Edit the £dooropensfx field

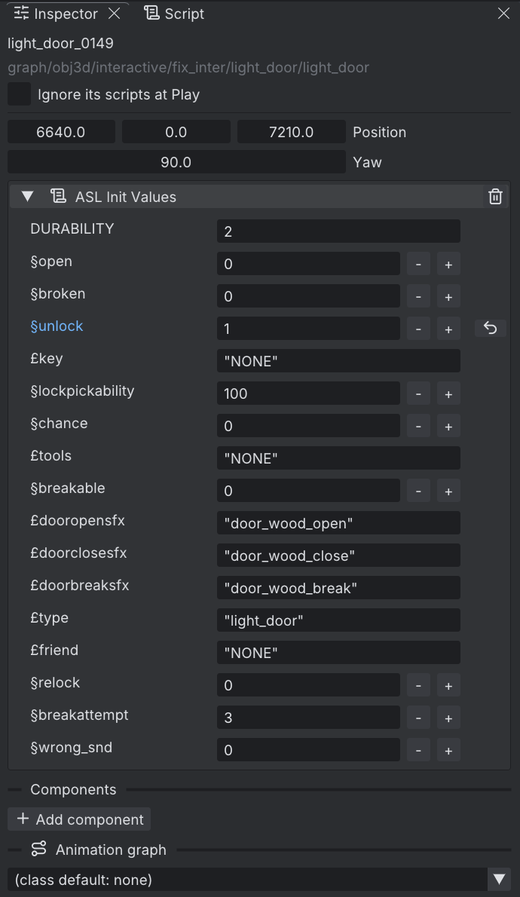[x=339, y=523]
